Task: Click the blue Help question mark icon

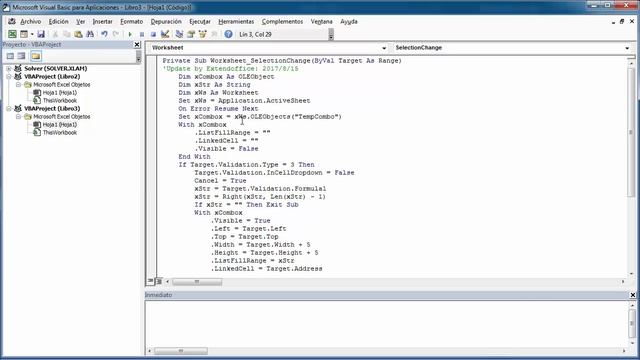Action: 228,34
